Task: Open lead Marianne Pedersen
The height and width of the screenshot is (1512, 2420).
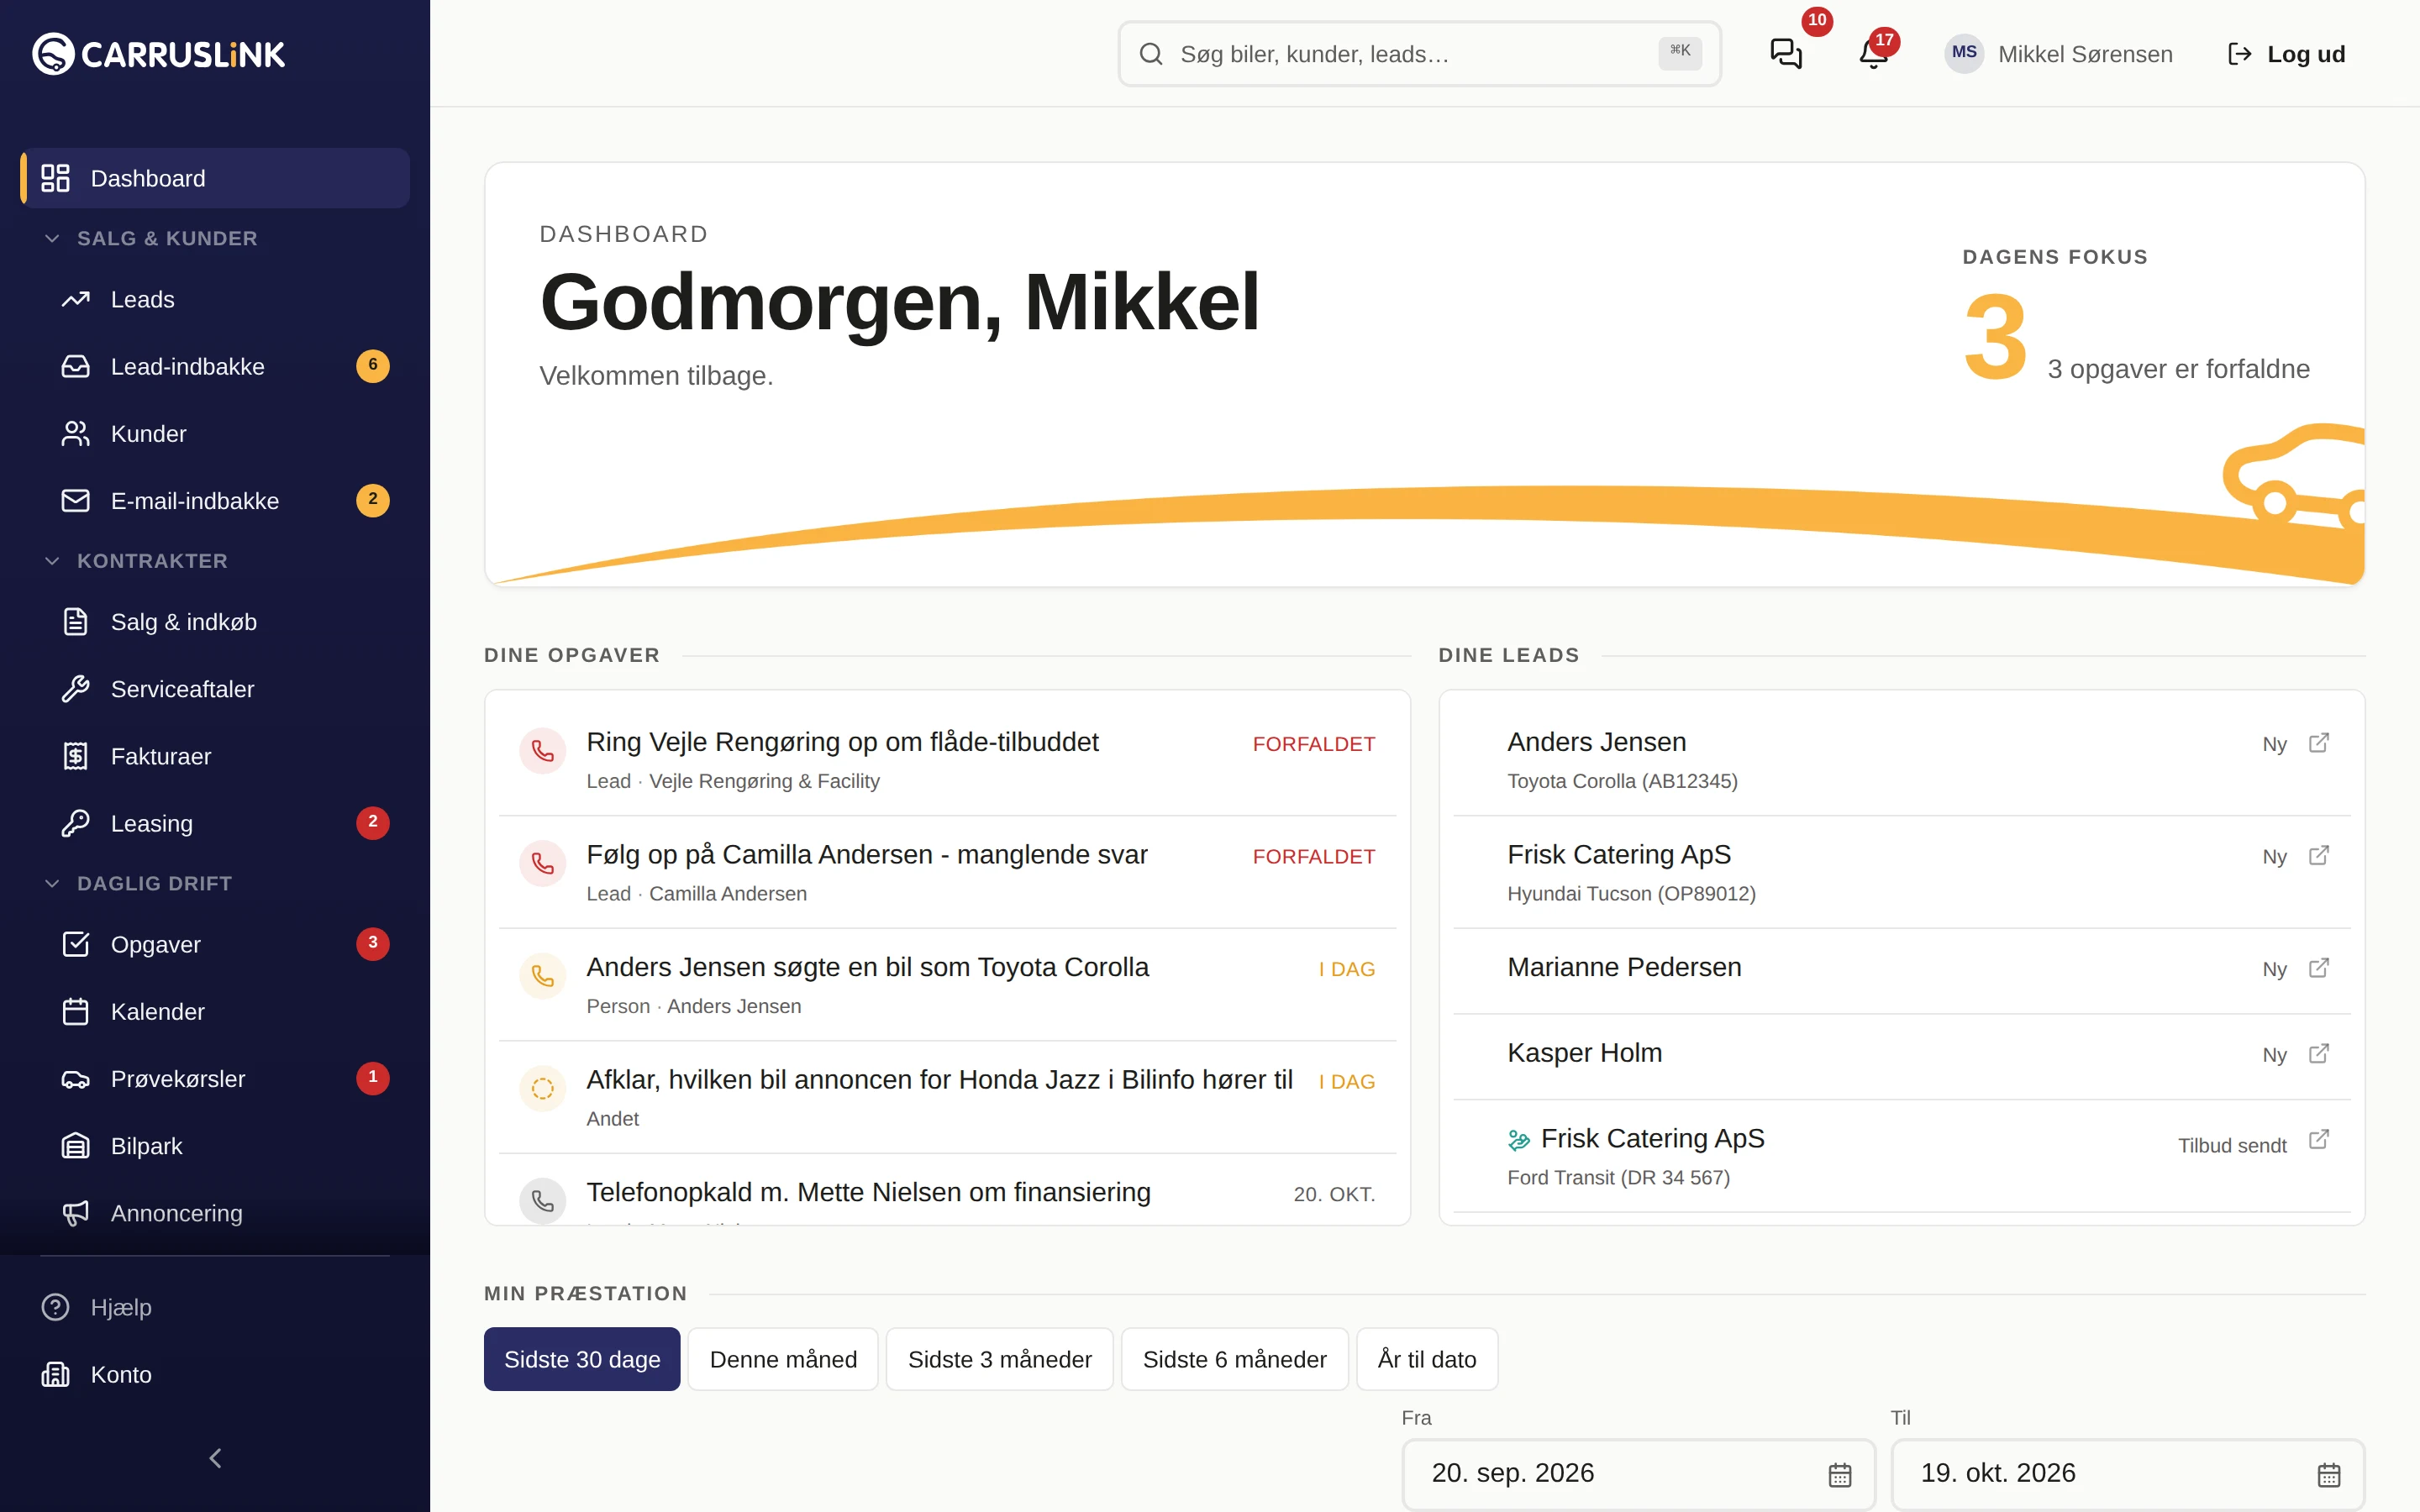Action: [x=1902, y=971]
